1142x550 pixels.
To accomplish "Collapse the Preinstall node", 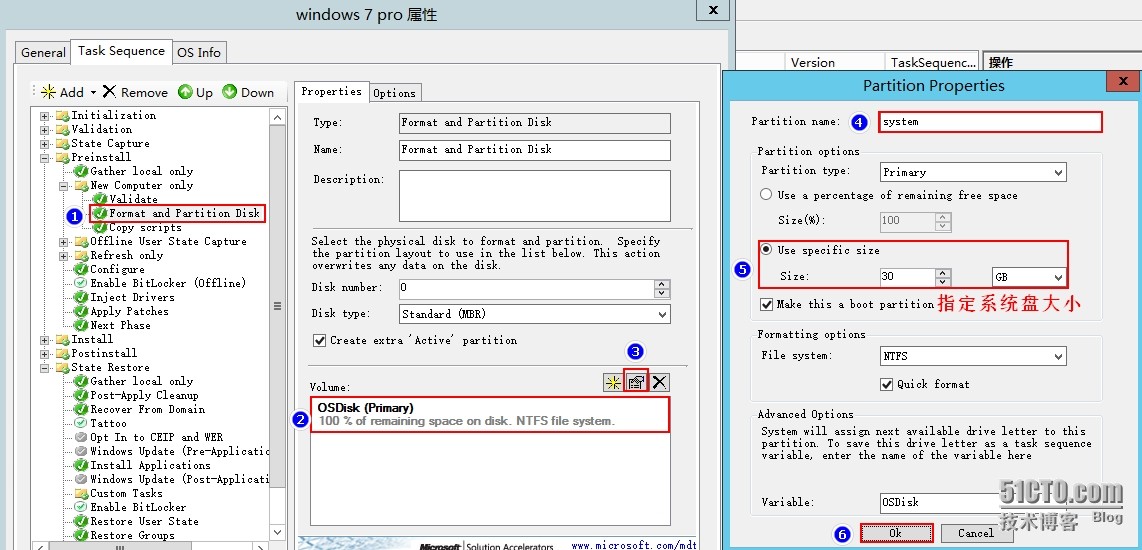I will click(x=44, y=157).
